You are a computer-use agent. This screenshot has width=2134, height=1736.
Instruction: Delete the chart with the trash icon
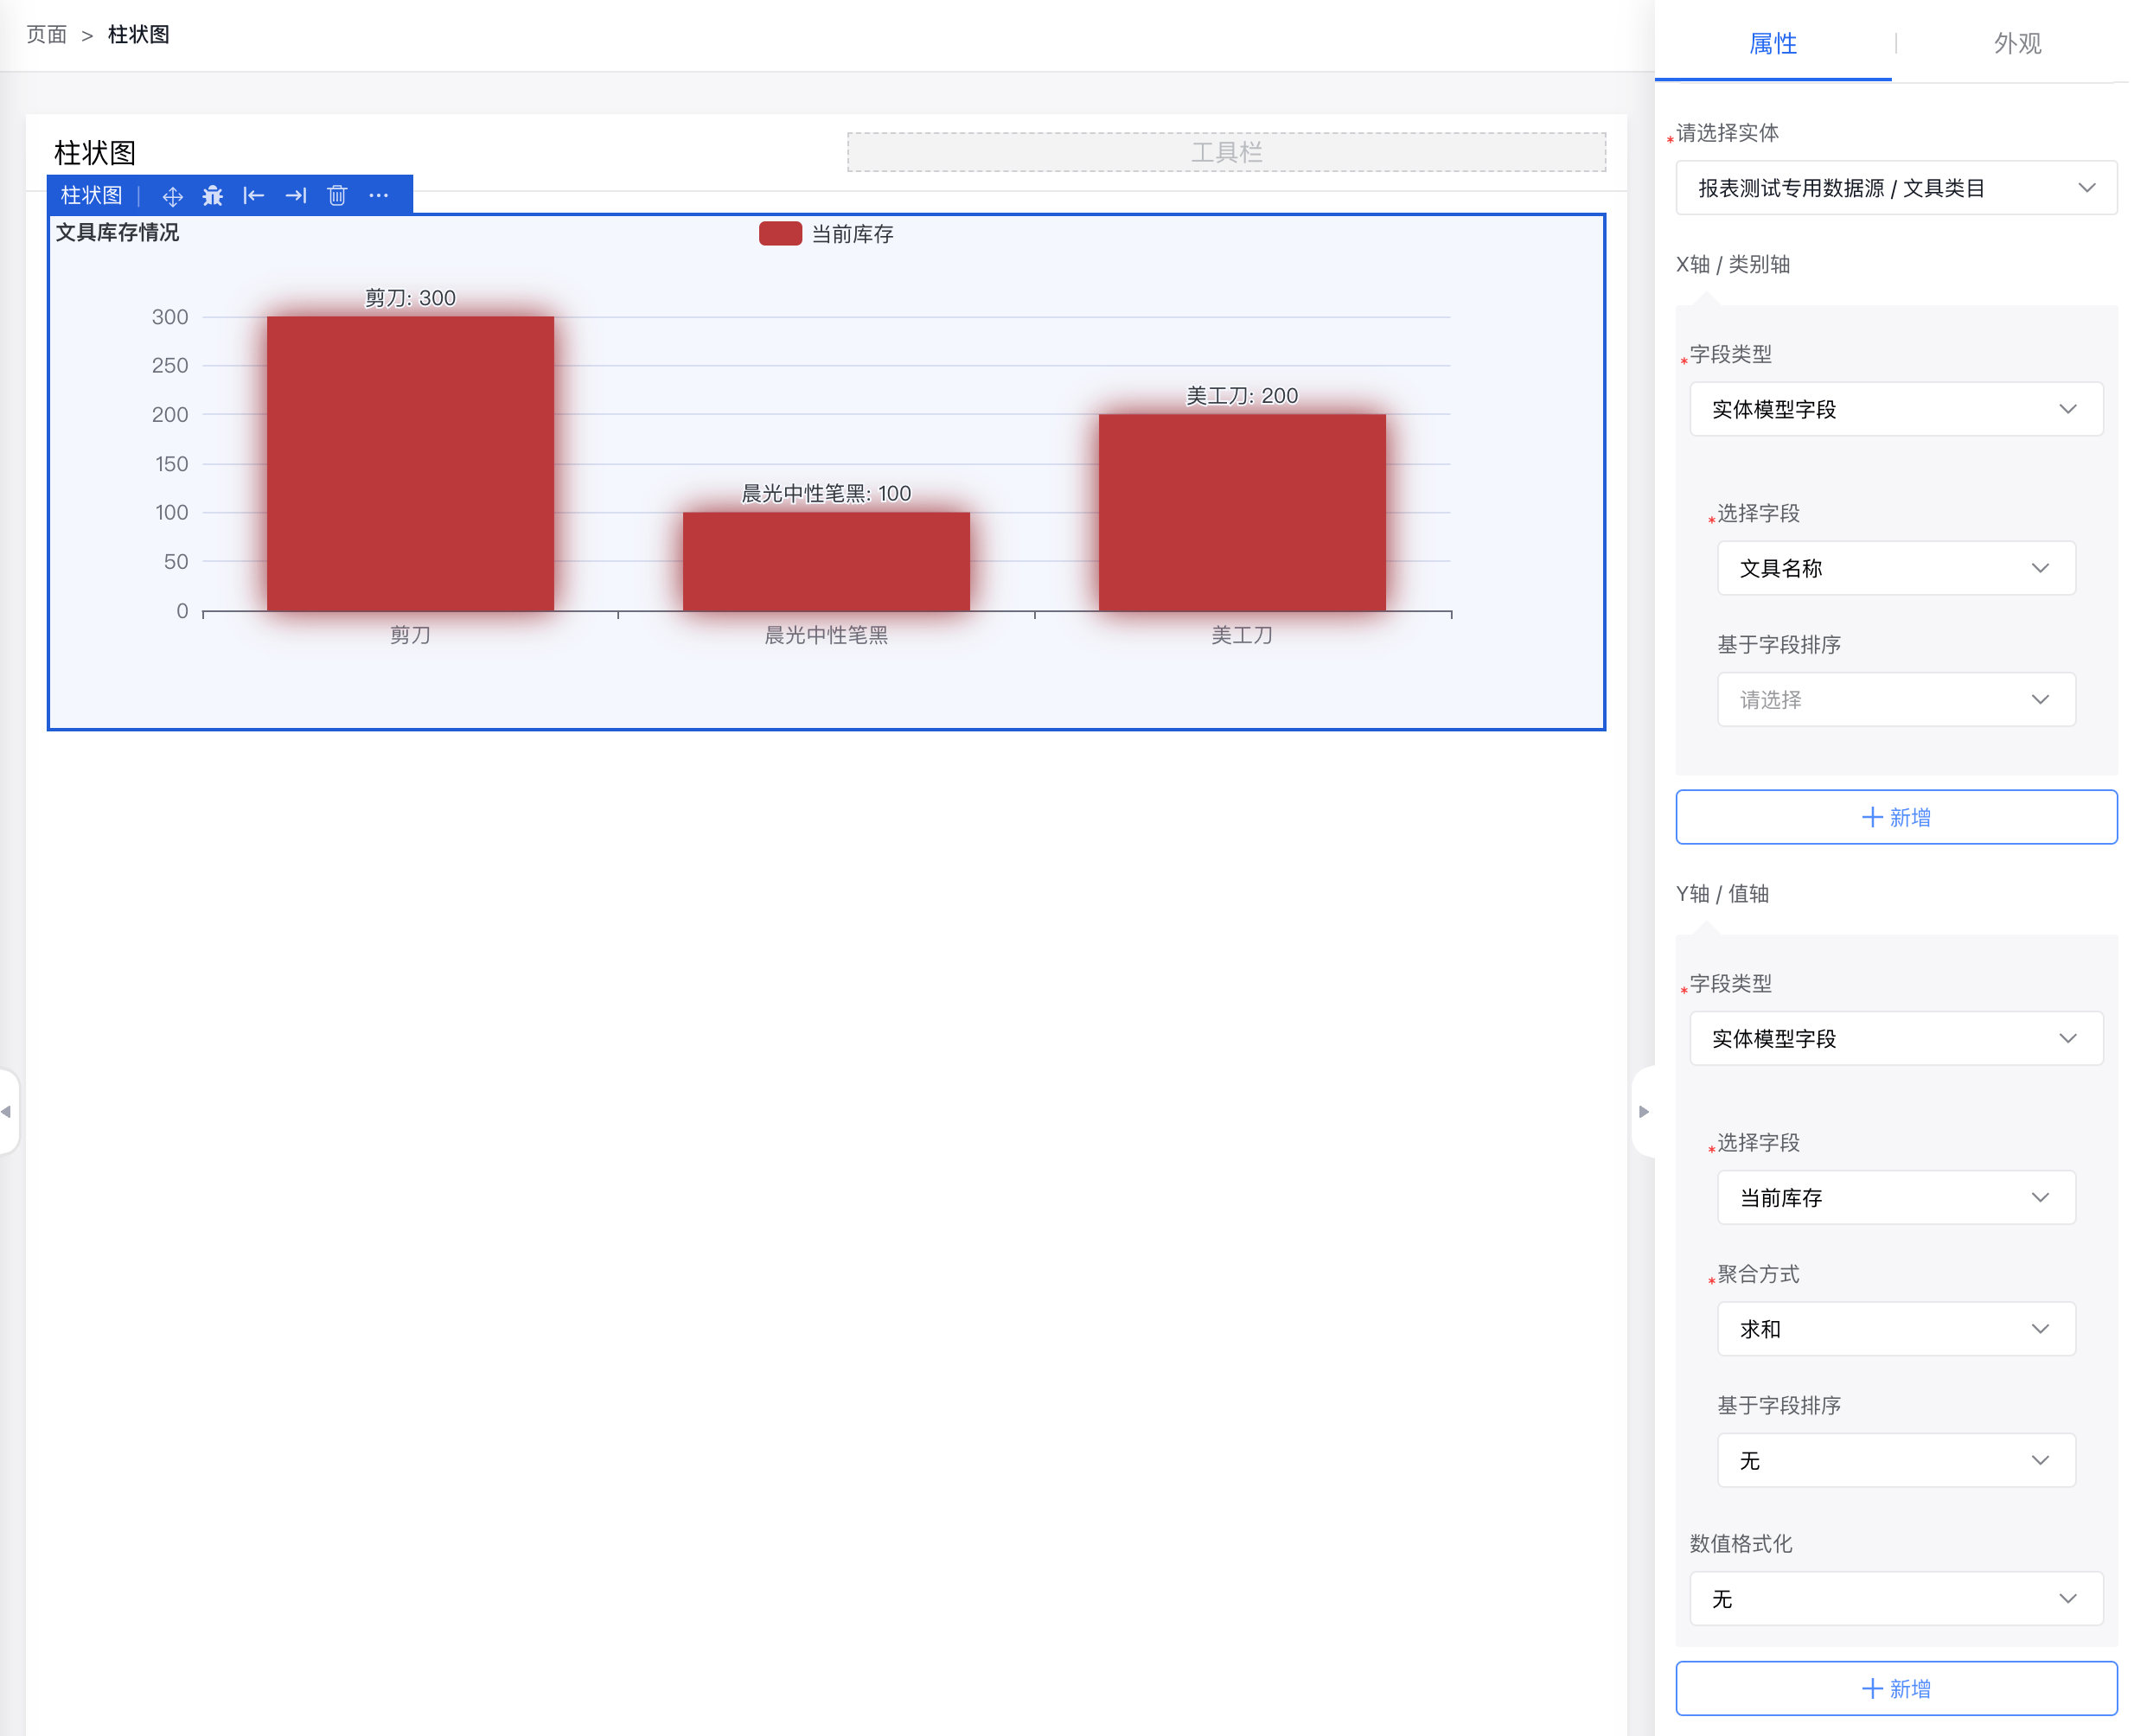(x=337, y=196)
